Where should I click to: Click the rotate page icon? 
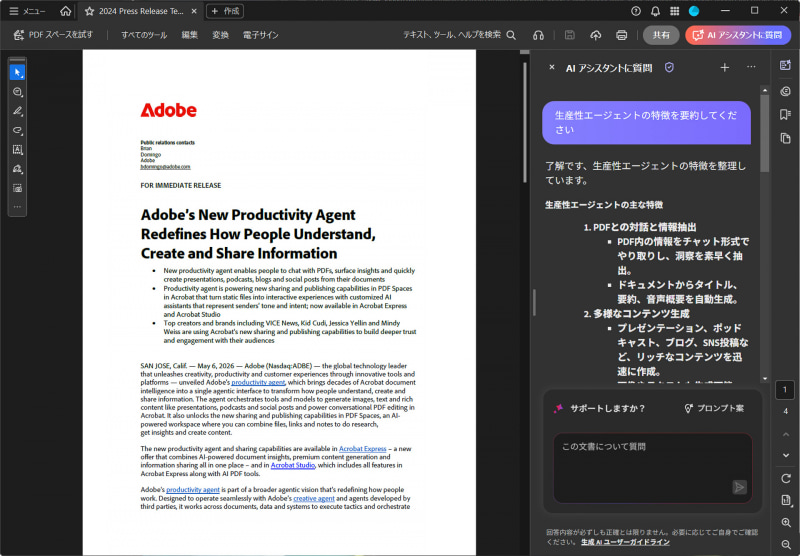(786, 478)
